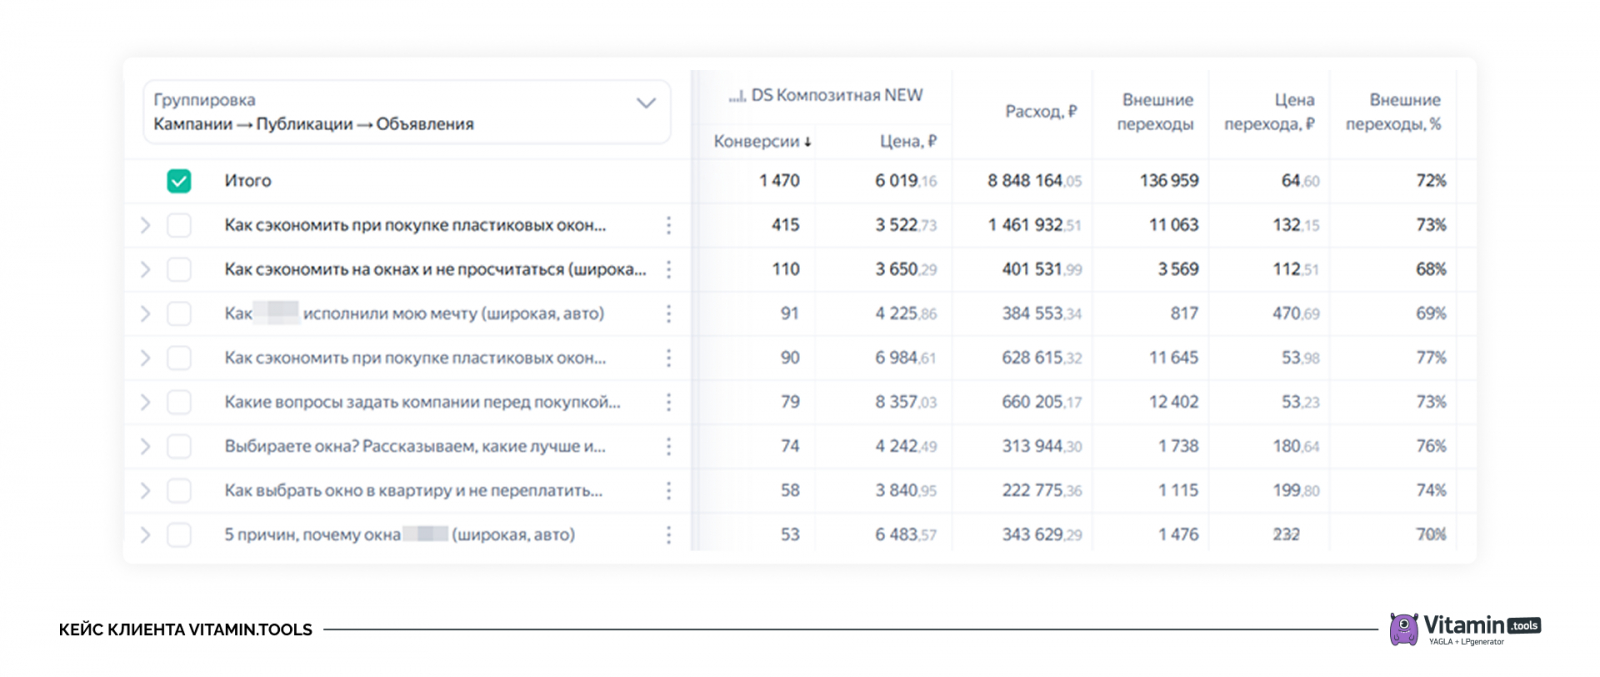Image resolution: width=1600 pixels, height=677 pixels.
Task: Open options menu for "5 причин, почему окна" row
Action: click(x=668, y=535)
